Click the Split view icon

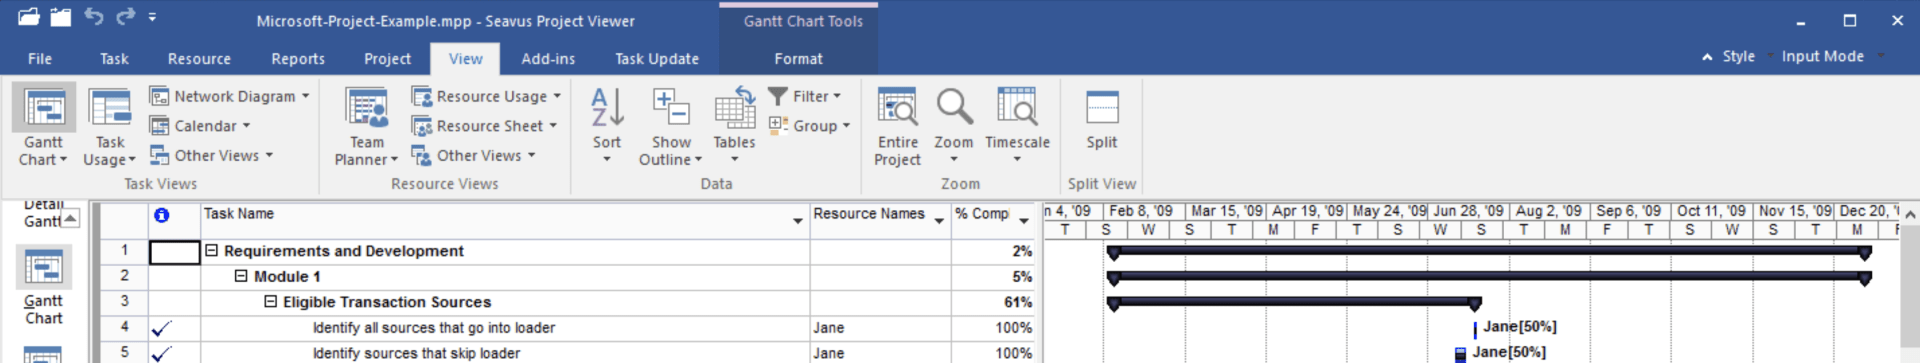coord(1102,107)
